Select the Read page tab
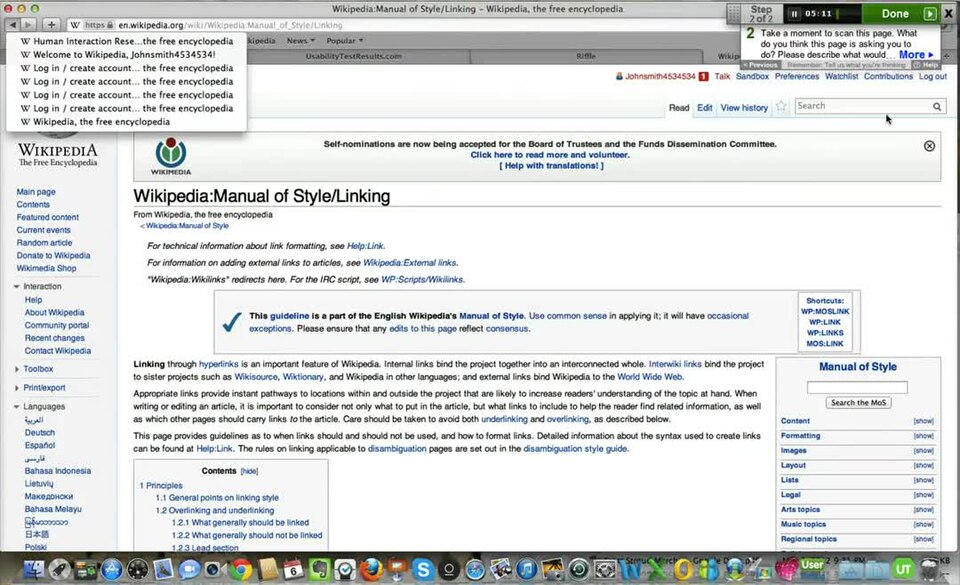The height and width of the screenshot is (585, 960). coord(679,108)
